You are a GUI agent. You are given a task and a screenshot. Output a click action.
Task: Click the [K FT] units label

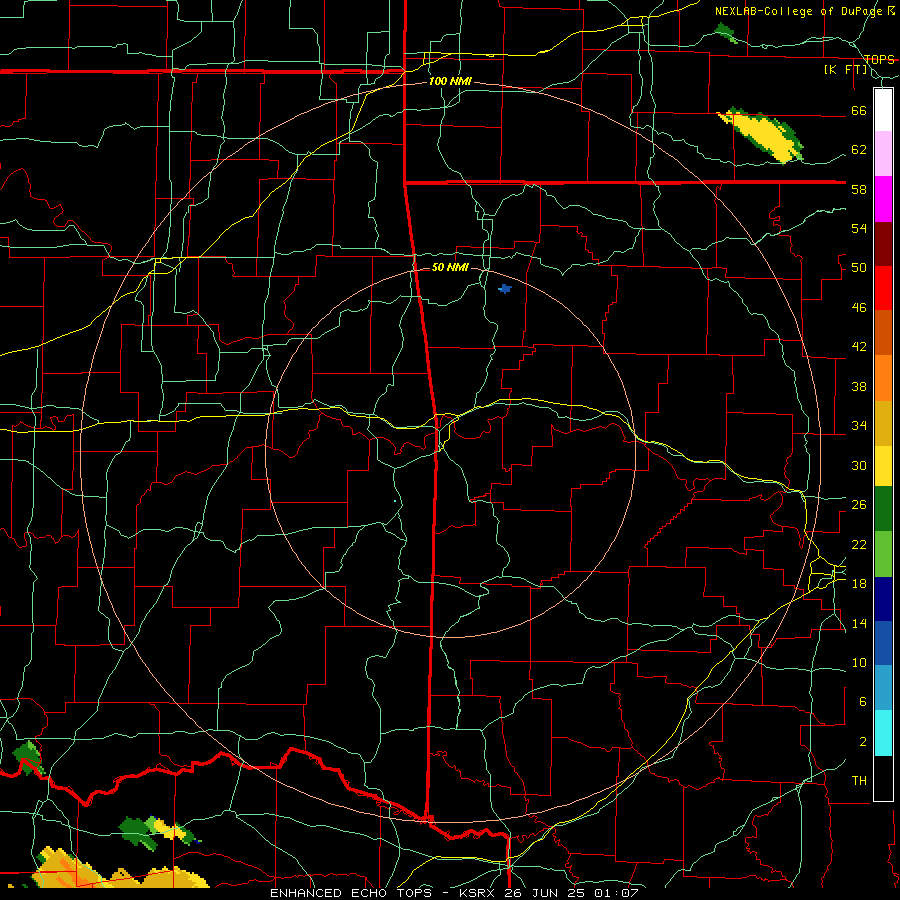[845, 69]
